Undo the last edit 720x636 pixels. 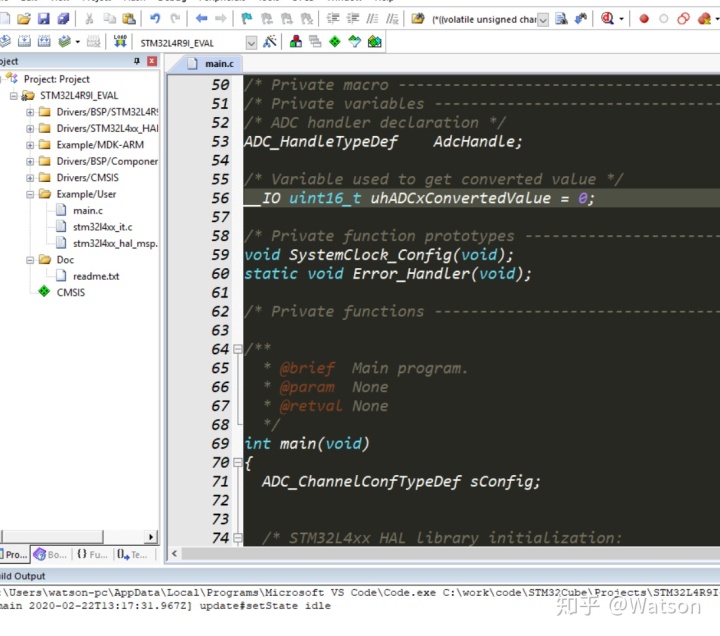click(155, 19)
